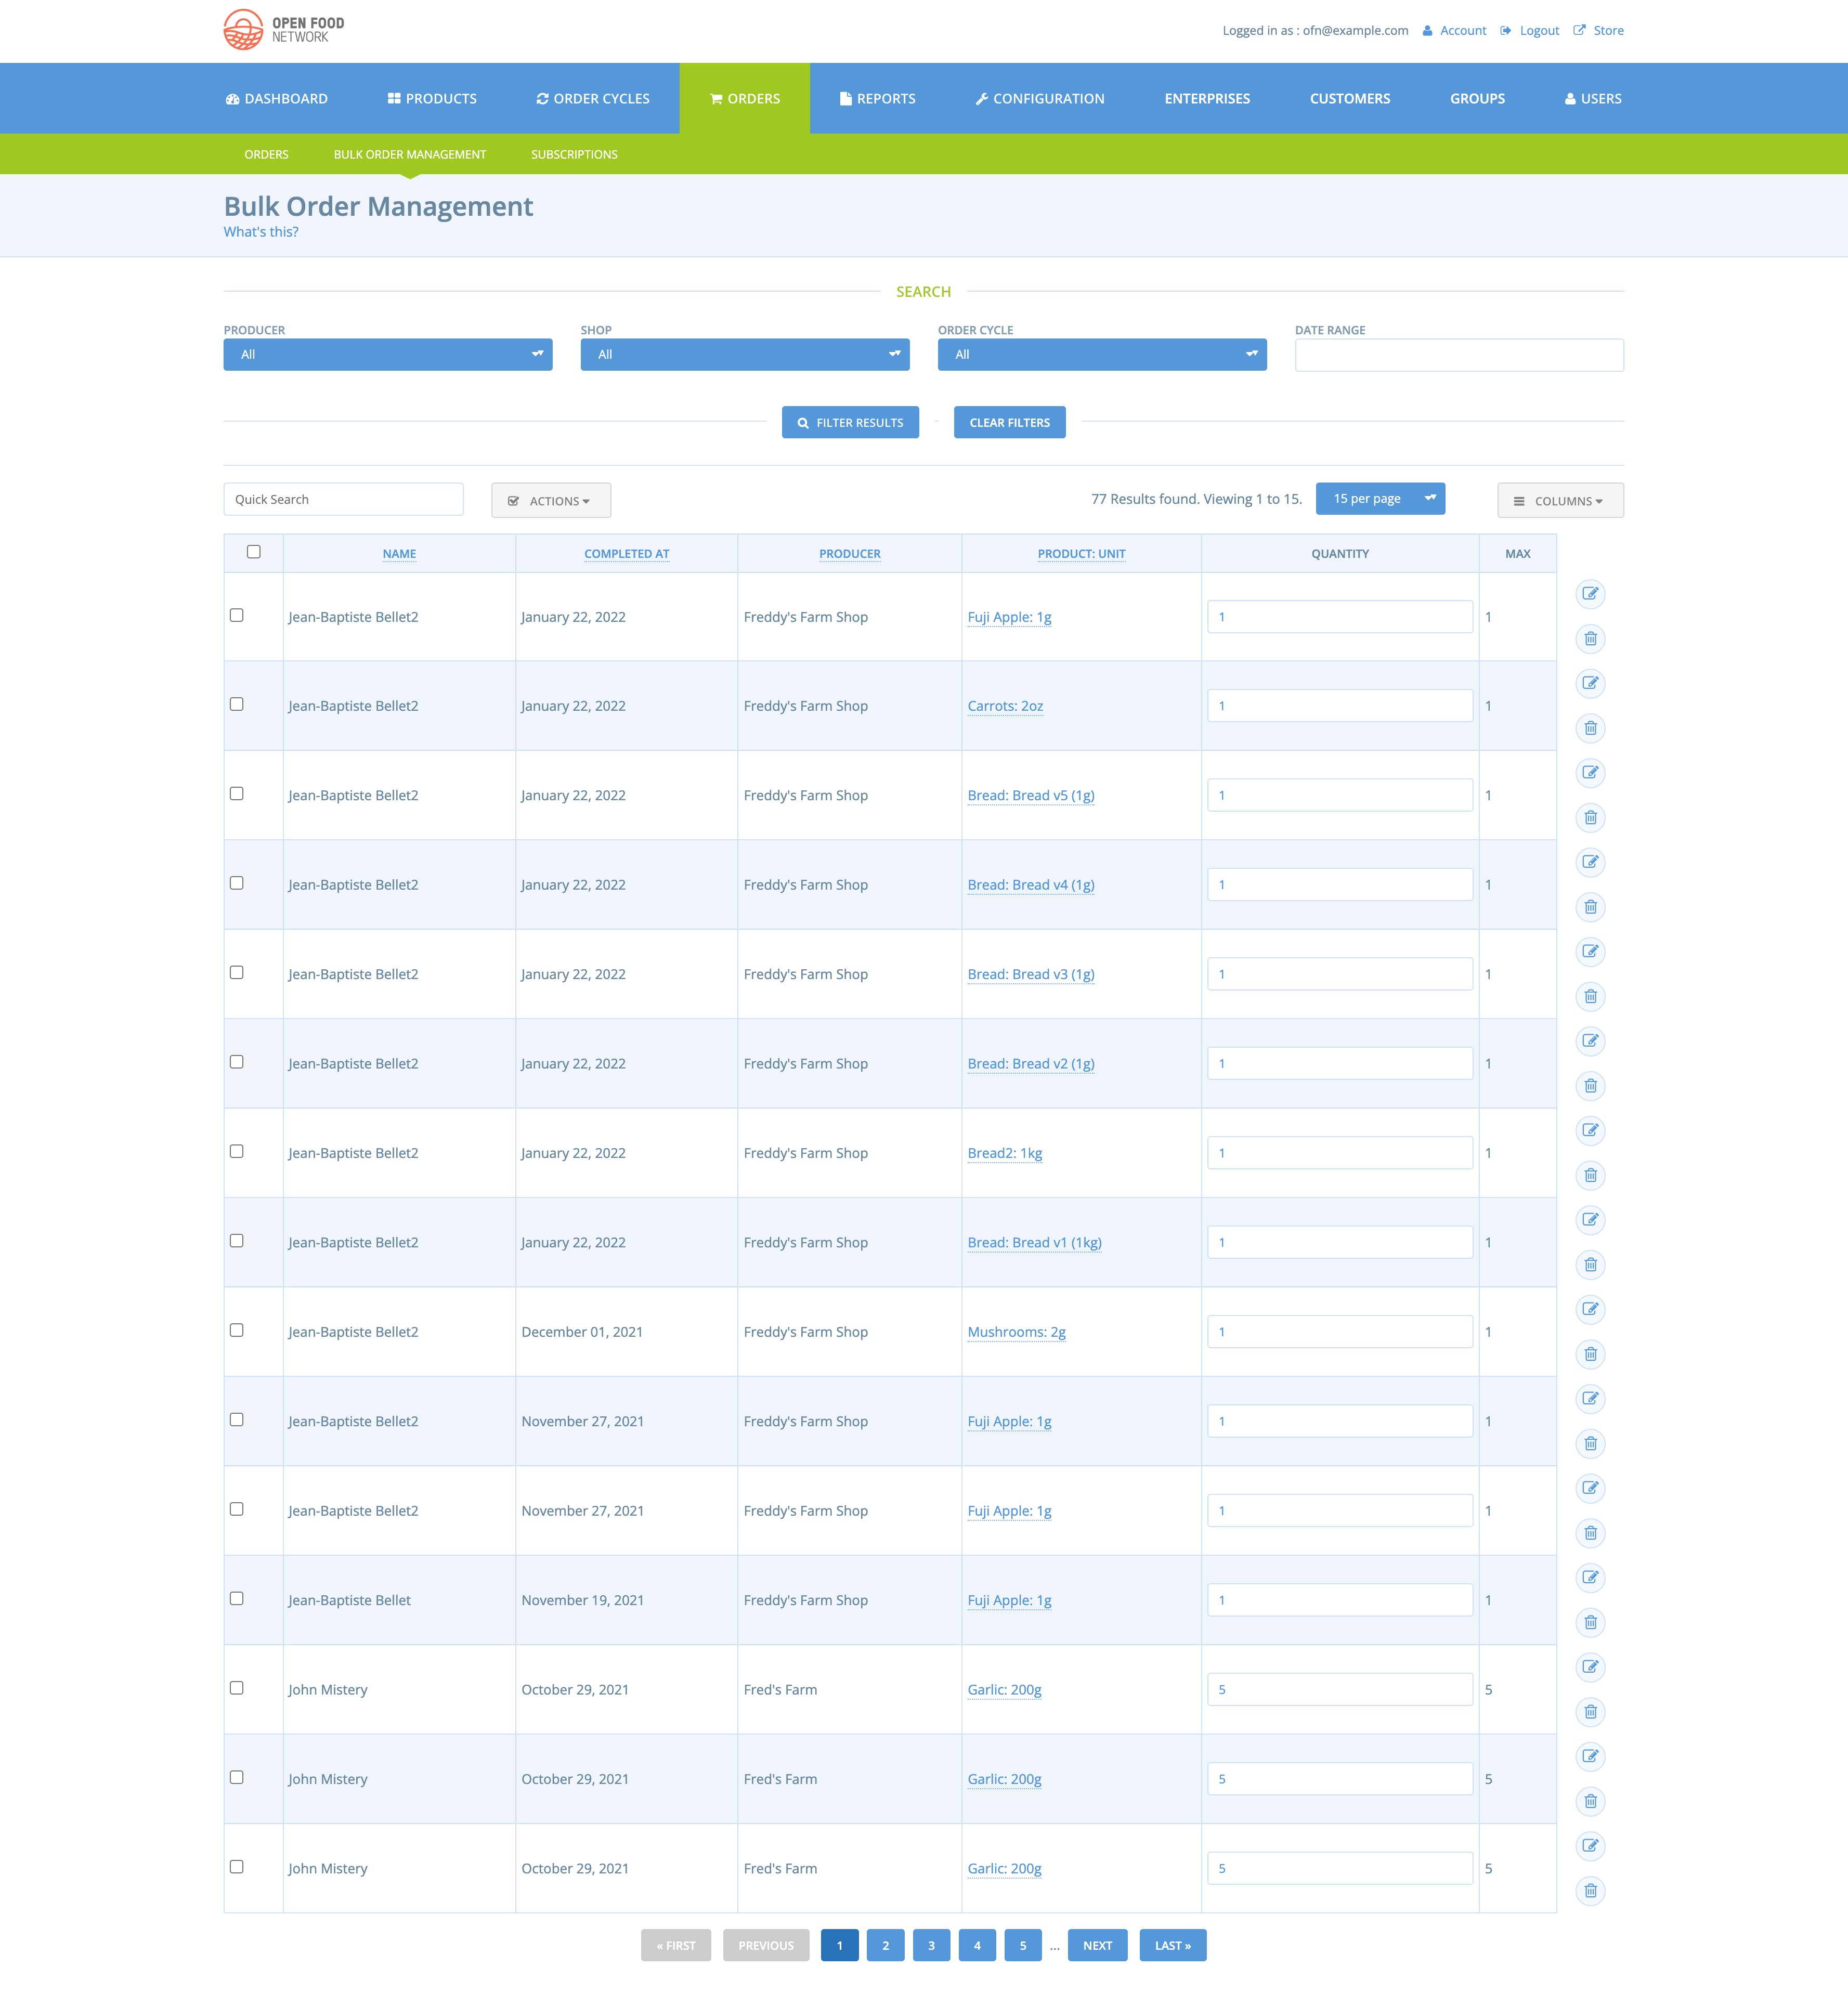Open the Bread2: 1kg product link
This screenshot has height=2006, width=1848.
[1004, 1152]
